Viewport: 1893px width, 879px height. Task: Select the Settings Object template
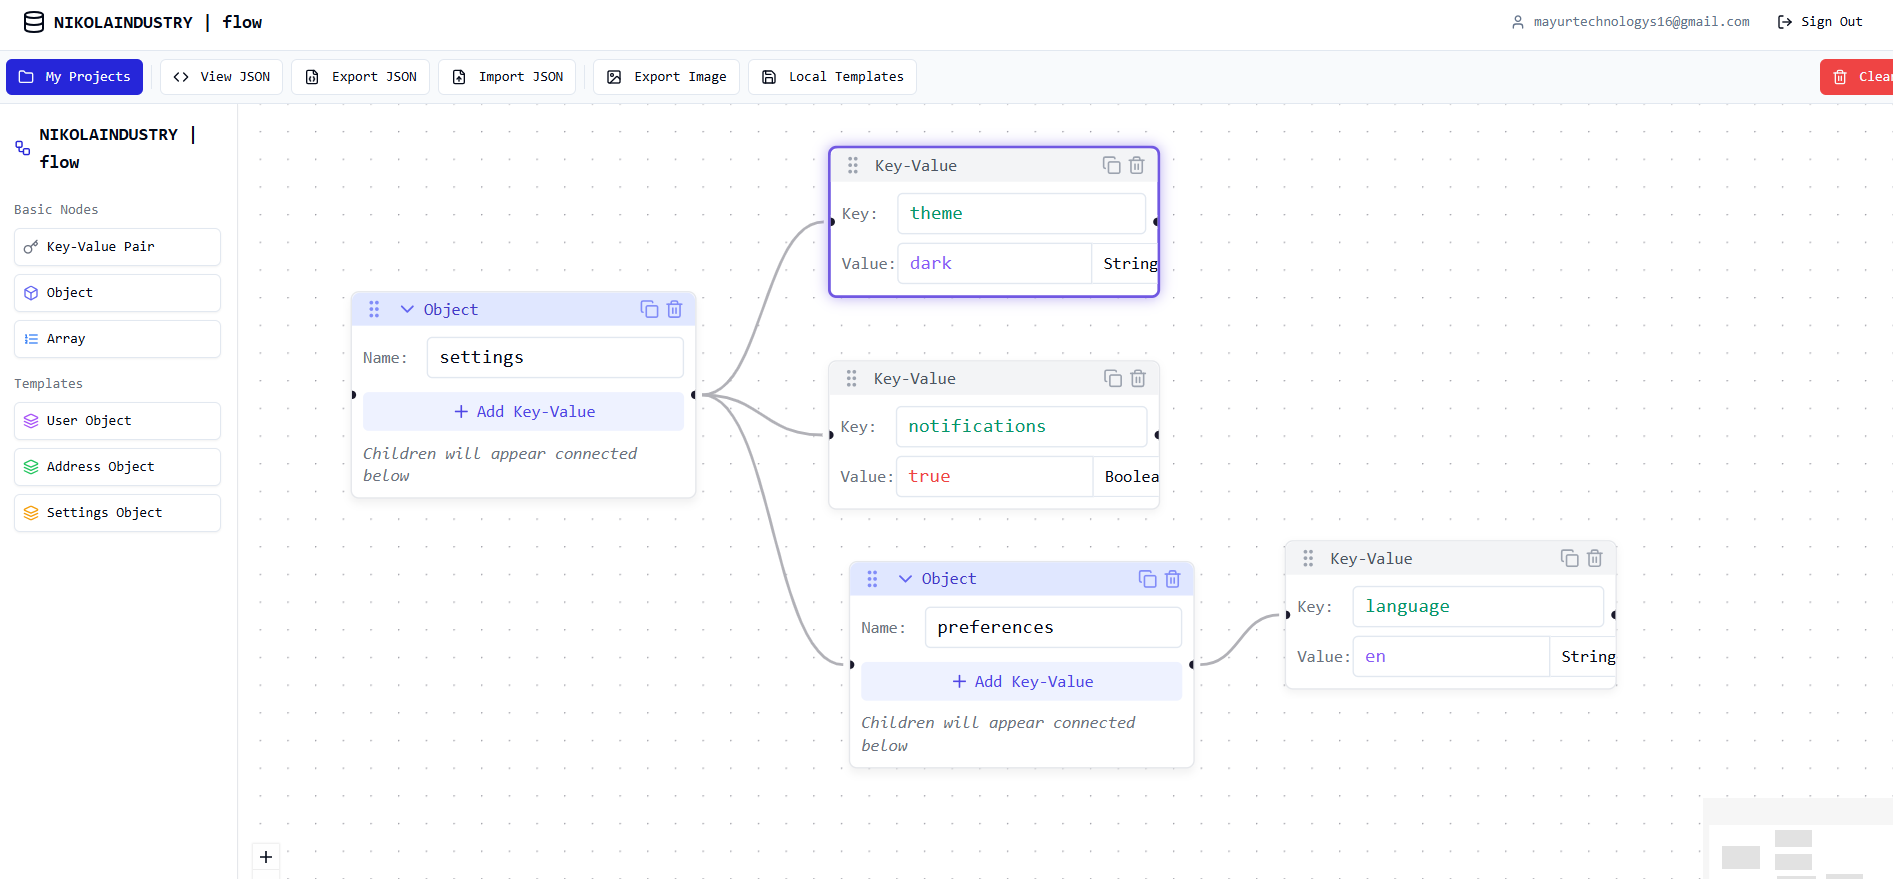tap(117, 513)
